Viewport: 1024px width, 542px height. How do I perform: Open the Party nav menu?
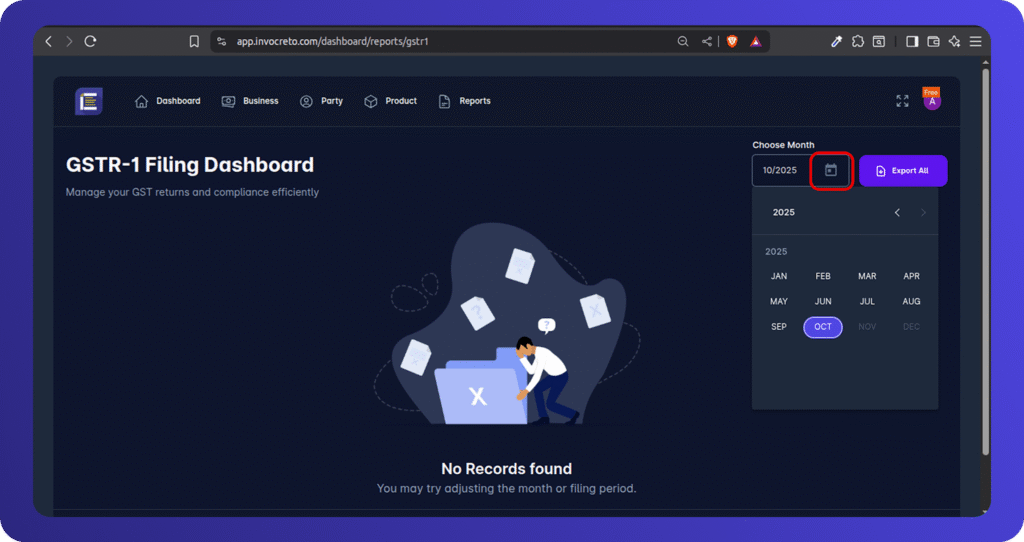coord(321,101)
